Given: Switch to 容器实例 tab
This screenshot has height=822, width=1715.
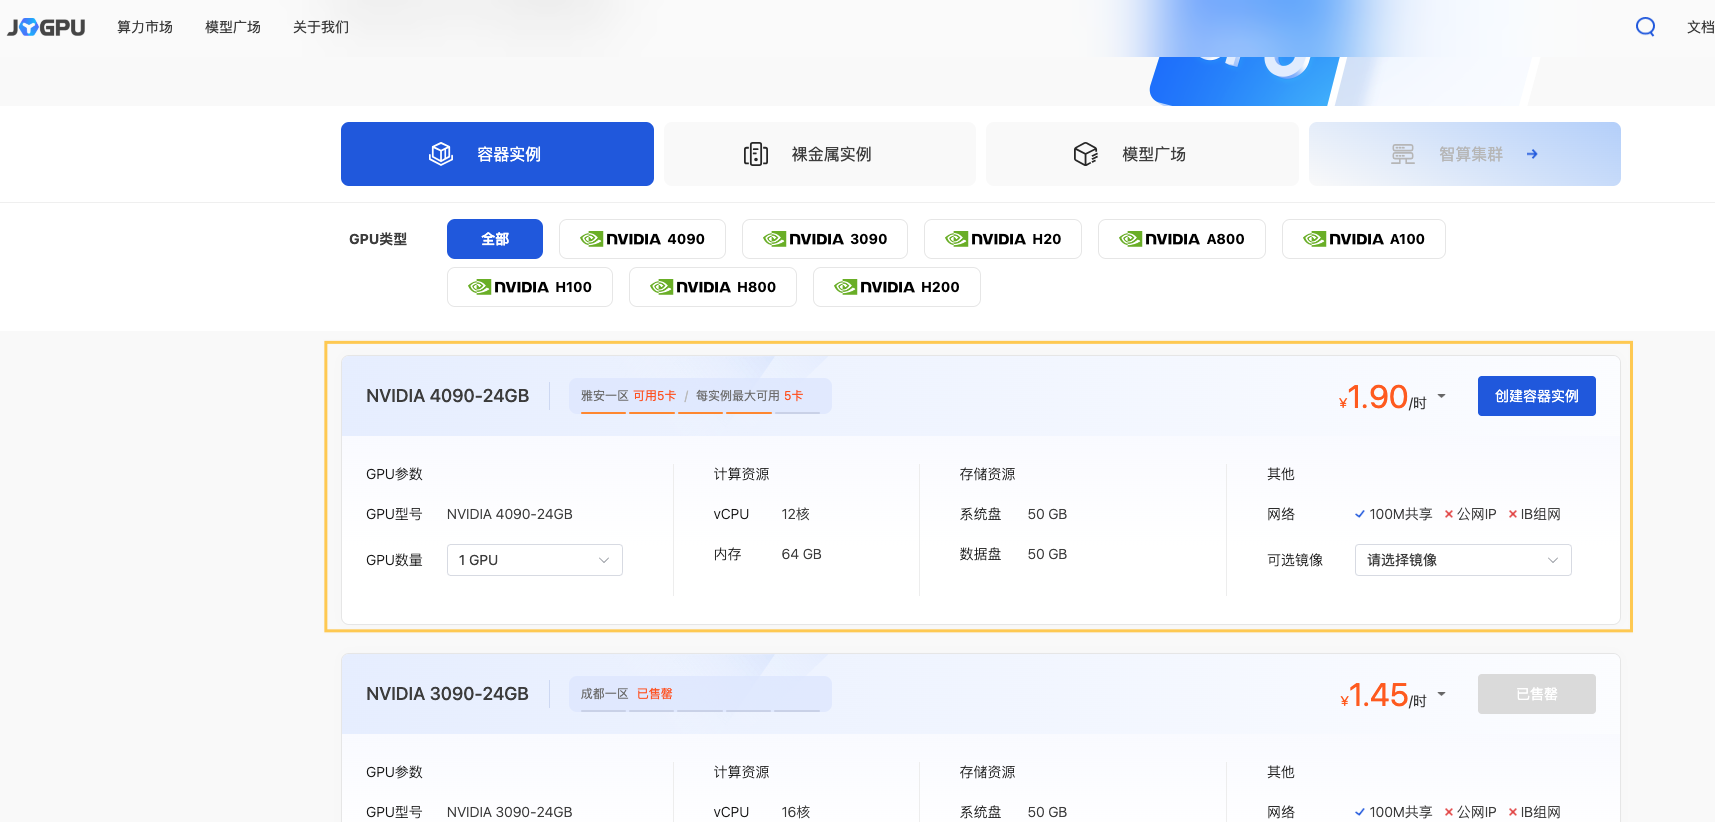Looking at the screenshot, I should click(x=497, y=154).
